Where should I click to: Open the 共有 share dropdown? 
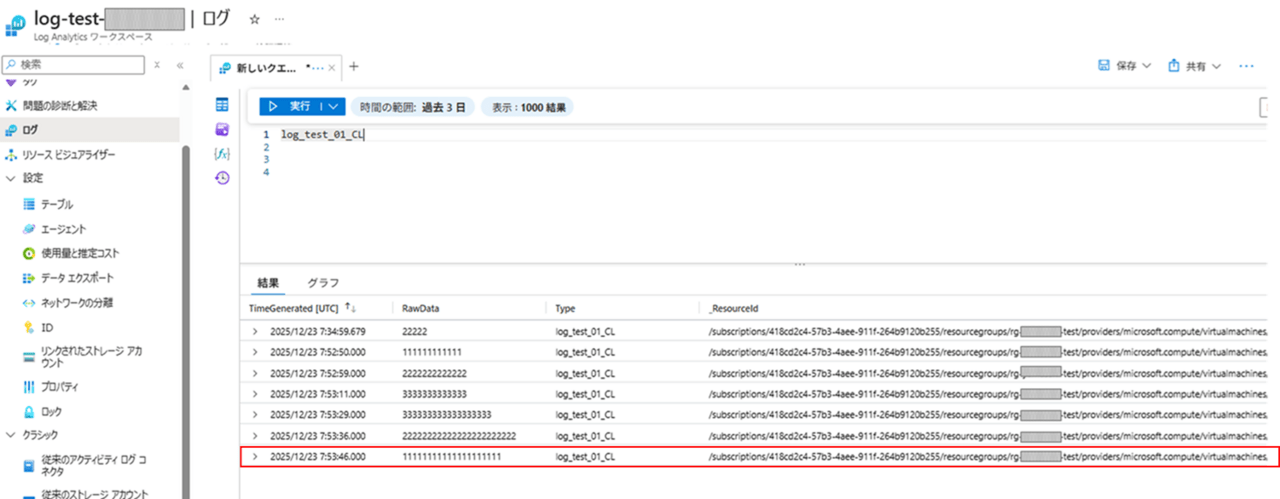tap(1195, 66)
